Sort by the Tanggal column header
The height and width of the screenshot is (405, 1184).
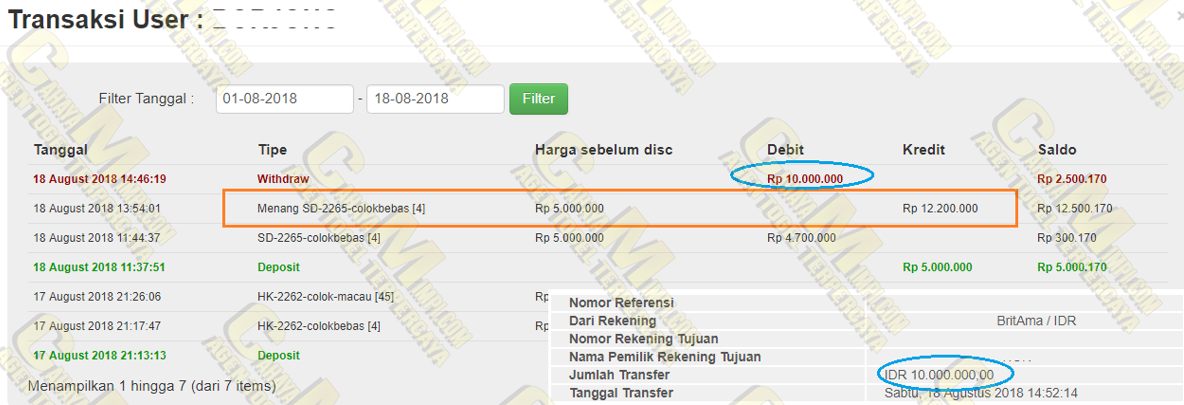[x=61, y=150]
